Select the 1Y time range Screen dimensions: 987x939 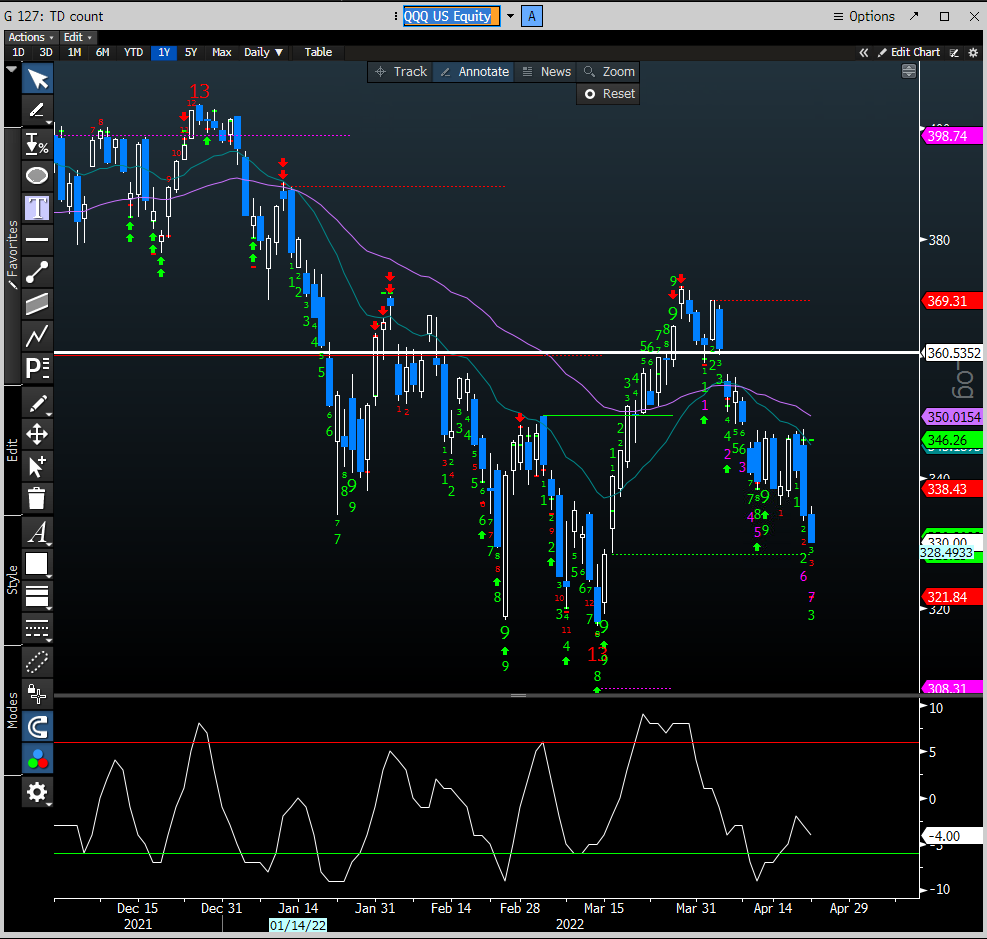(x=164, y=52)
